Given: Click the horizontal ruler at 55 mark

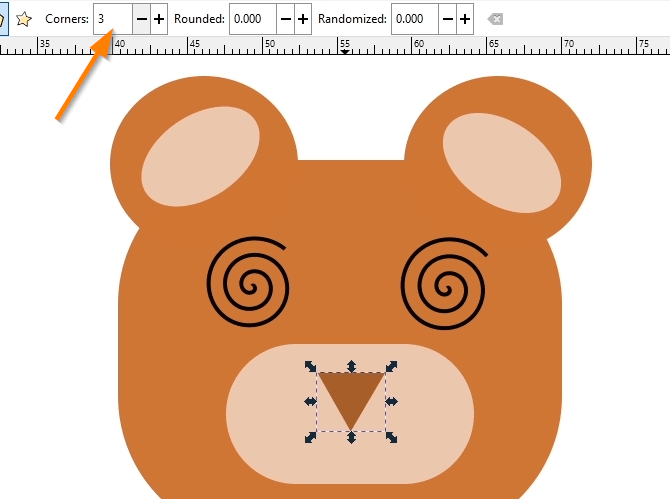Looking at the screenshot, I should coord(344,46).
